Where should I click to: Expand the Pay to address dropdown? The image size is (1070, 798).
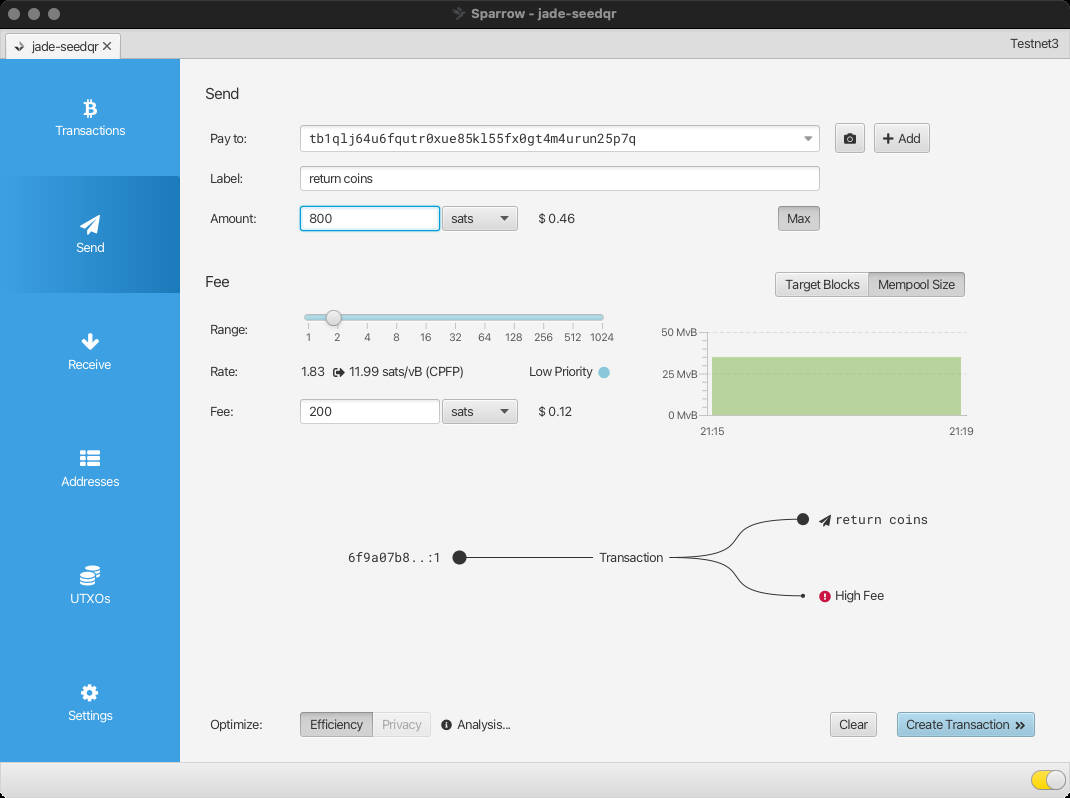pyautogui.click(x=808, y=139)
